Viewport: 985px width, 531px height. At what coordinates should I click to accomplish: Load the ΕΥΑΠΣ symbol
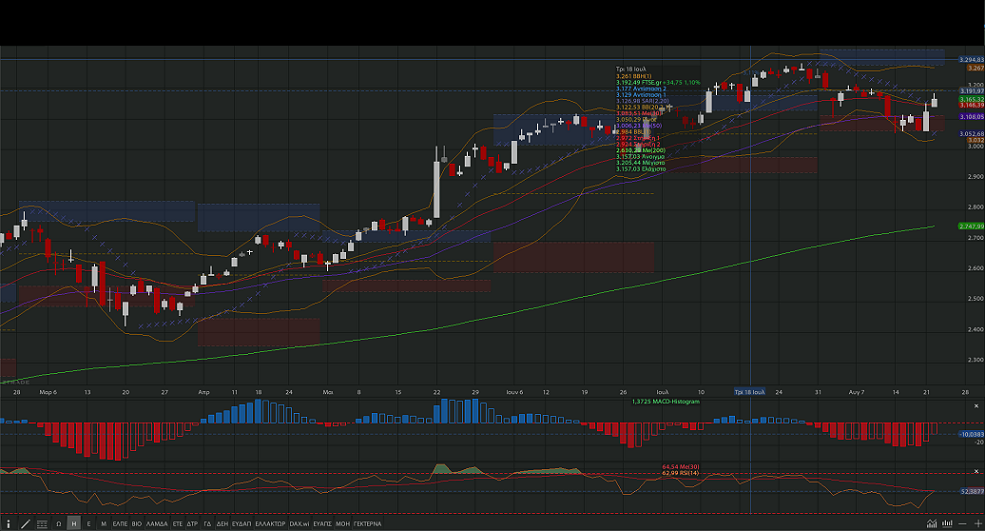coord(322,523)
